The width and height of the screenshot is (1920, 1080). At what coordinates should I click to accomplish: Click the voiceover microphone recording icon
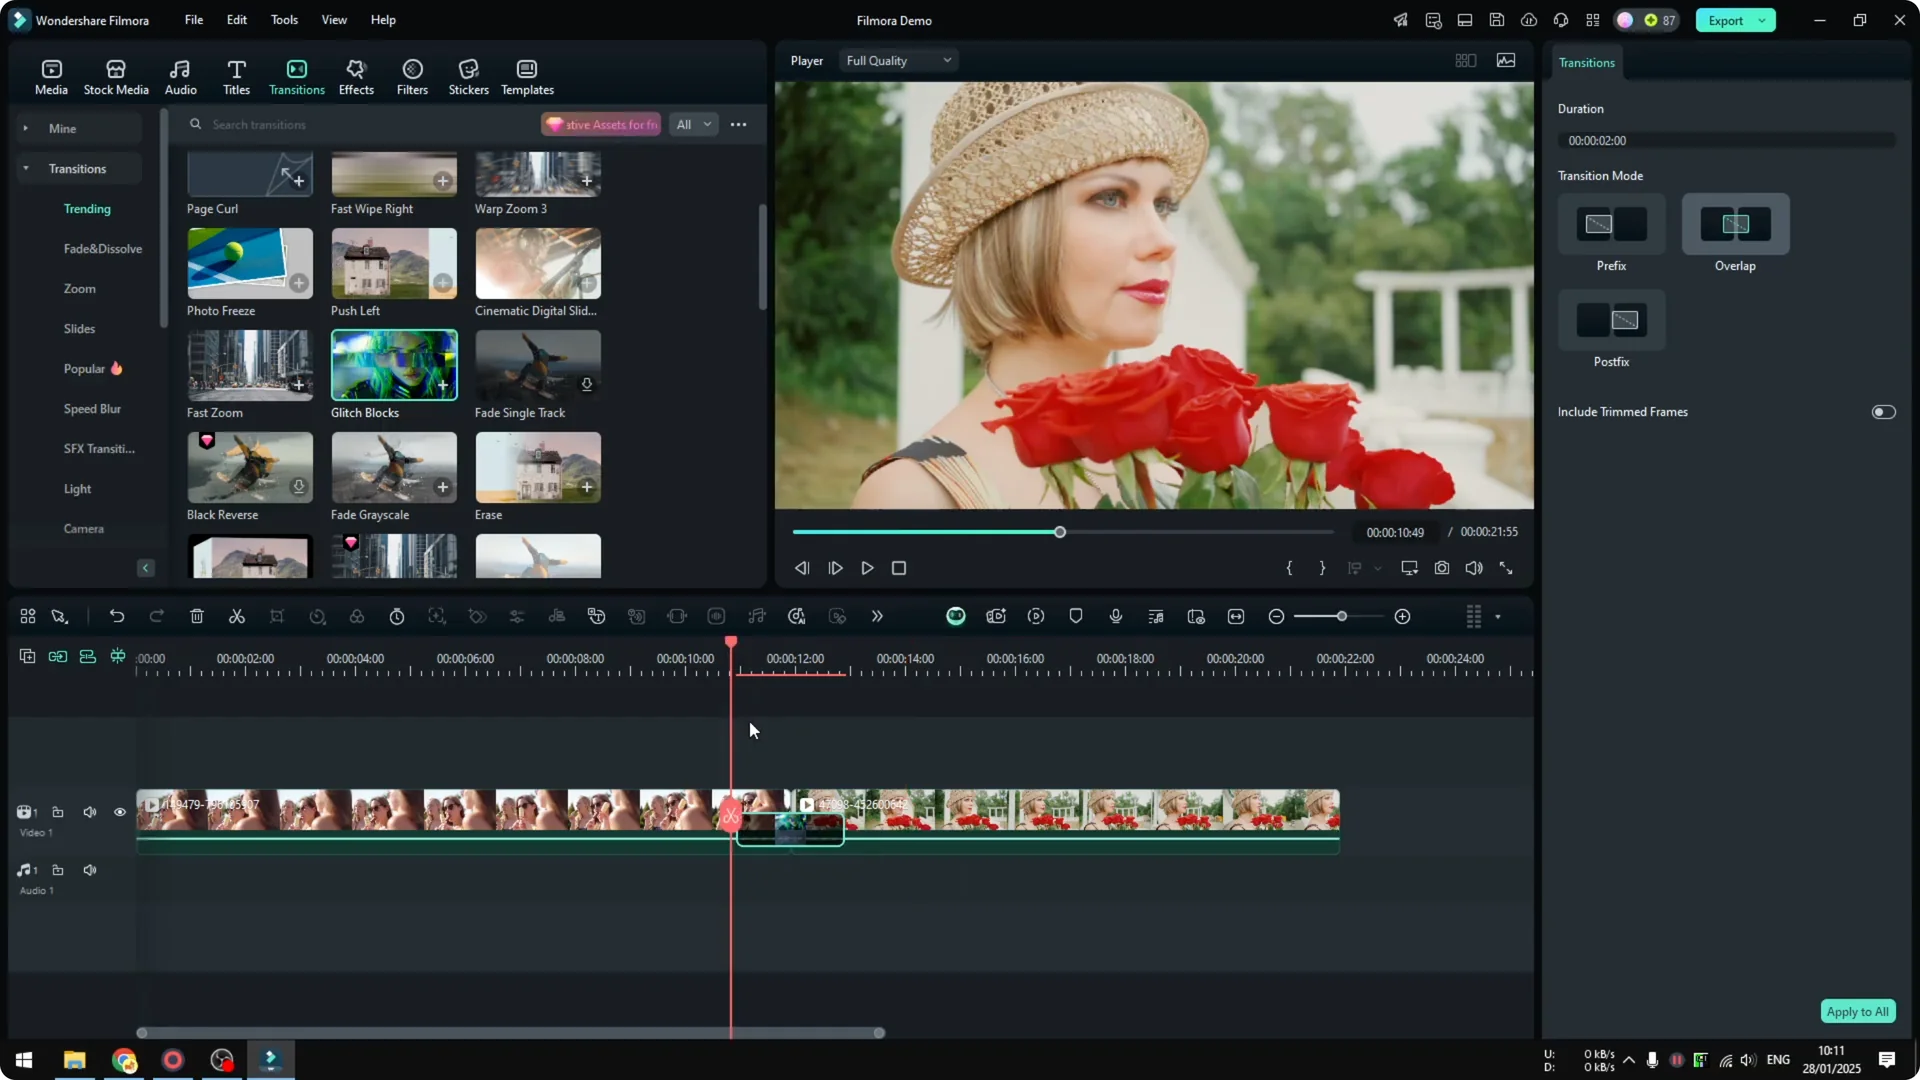[1116, 616]
